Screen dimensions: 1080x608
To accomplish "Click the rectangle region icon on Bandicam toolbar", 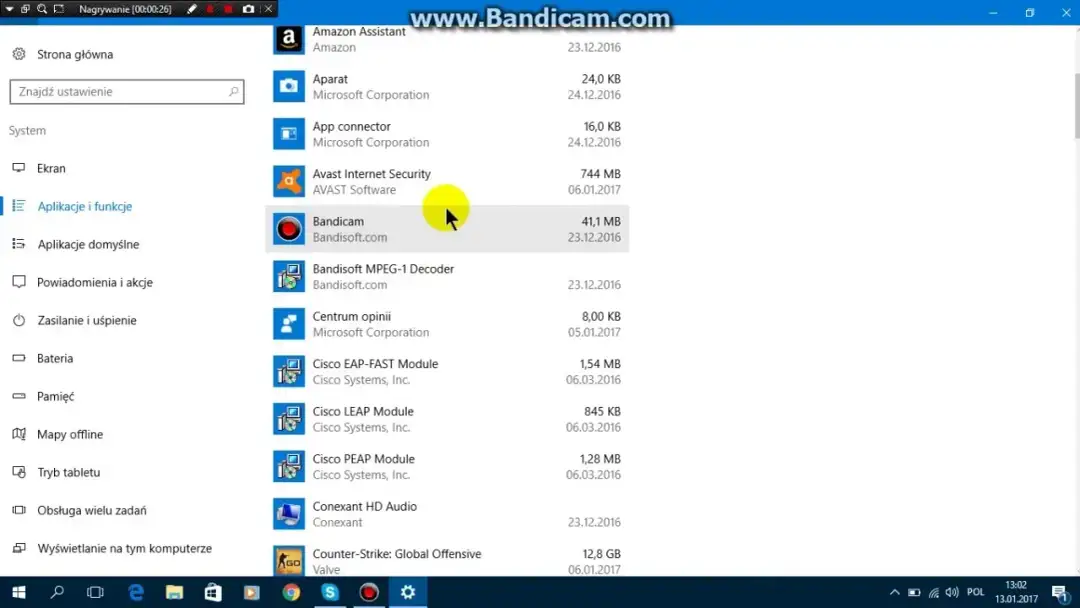I will tap(58, 9).
